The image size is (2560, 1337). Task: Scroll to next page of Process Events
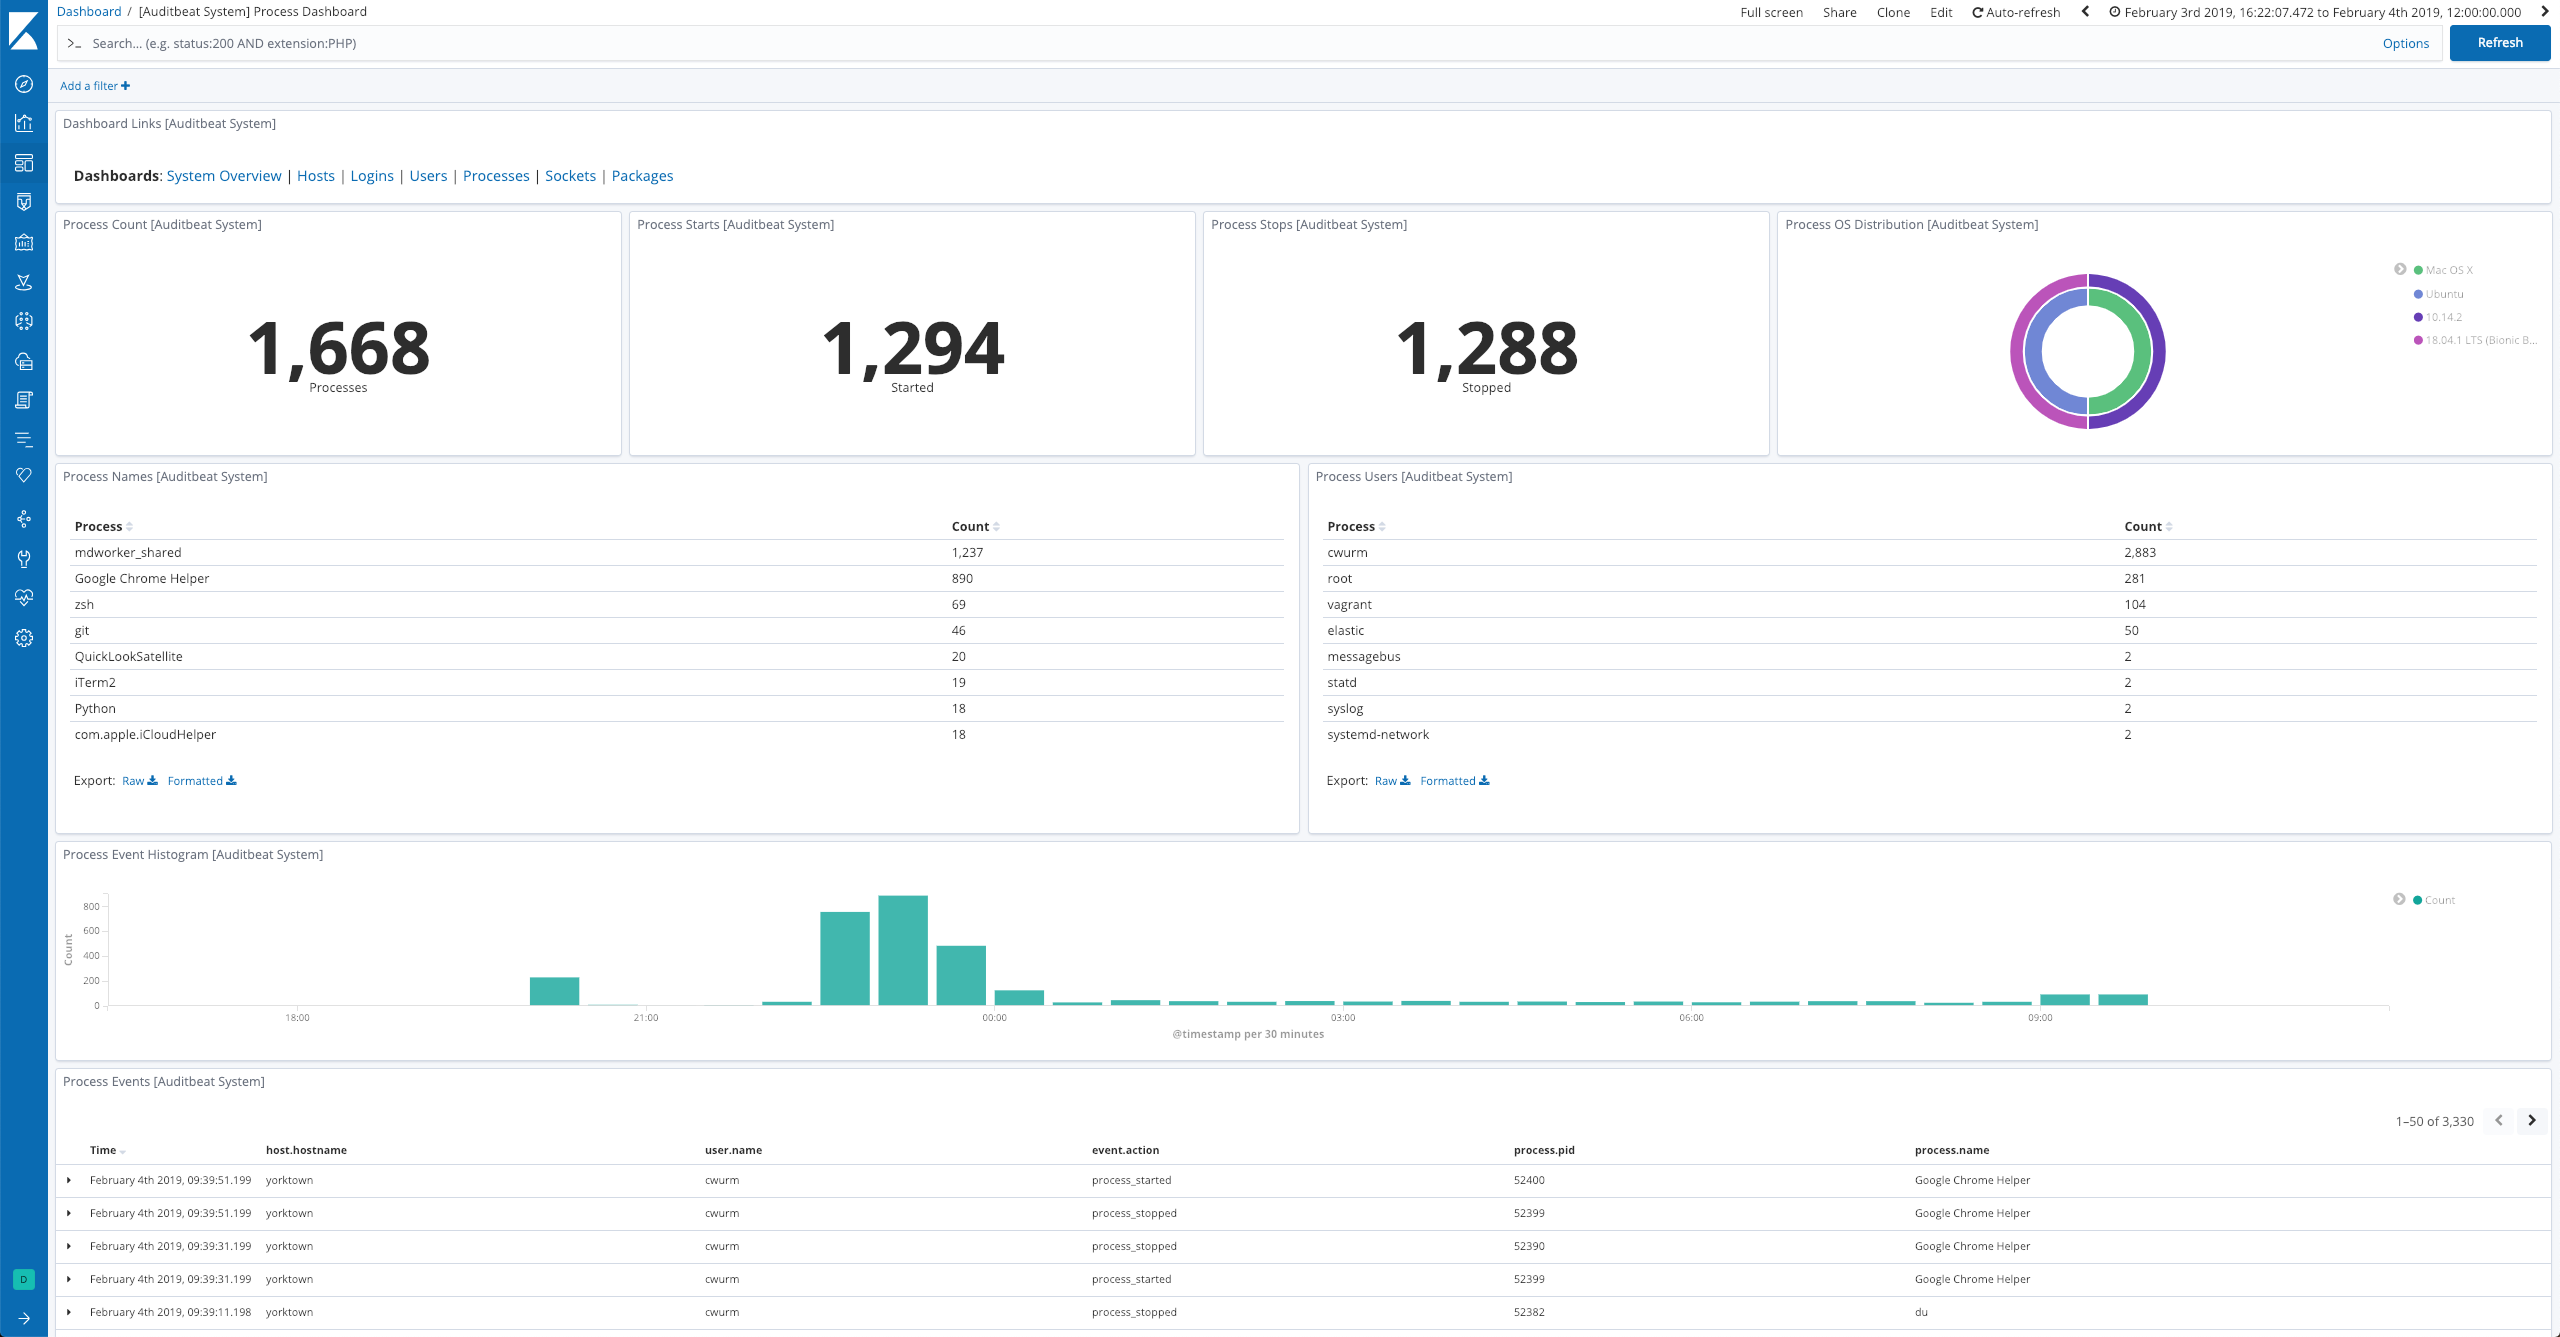tap(2535, 1120)
